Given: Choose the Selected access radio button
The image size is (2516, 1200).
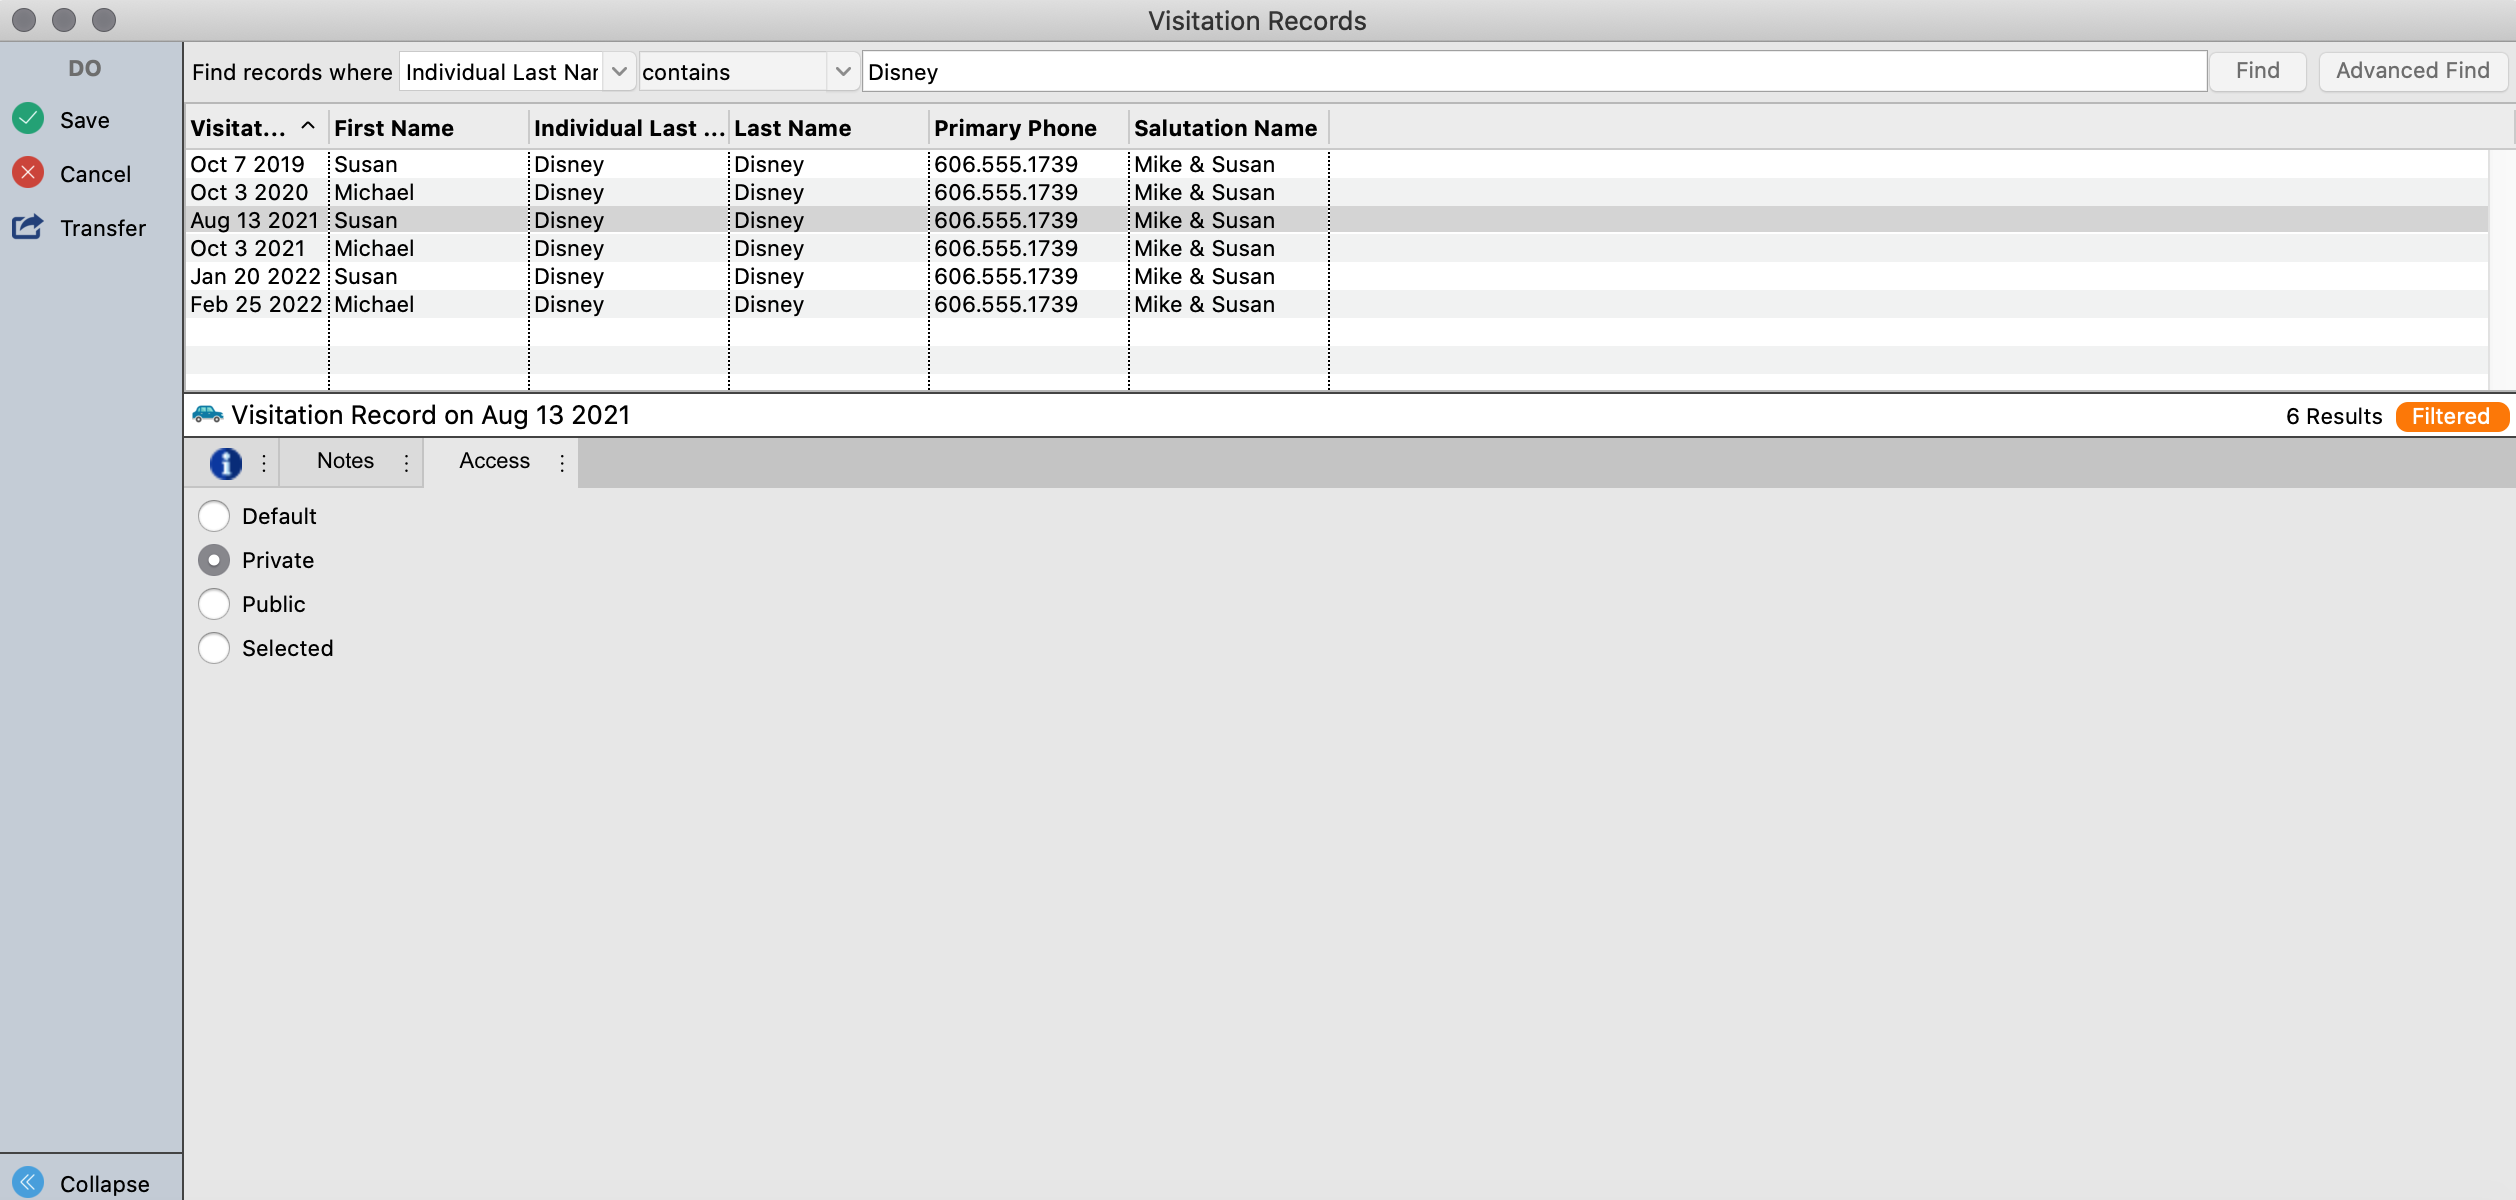Looking at the screenshot, I should [x=214, y=648].
